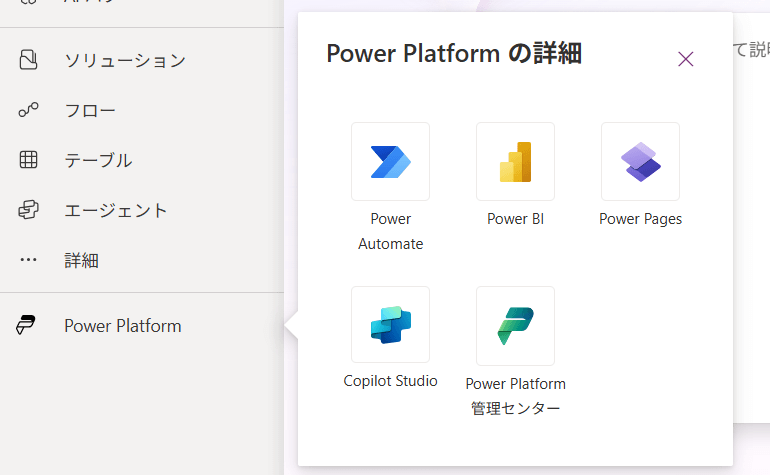Launch Power Pages via its purple icon
Image resolution: width=770 pixels, height=475 pixels.
click(640, 161)
